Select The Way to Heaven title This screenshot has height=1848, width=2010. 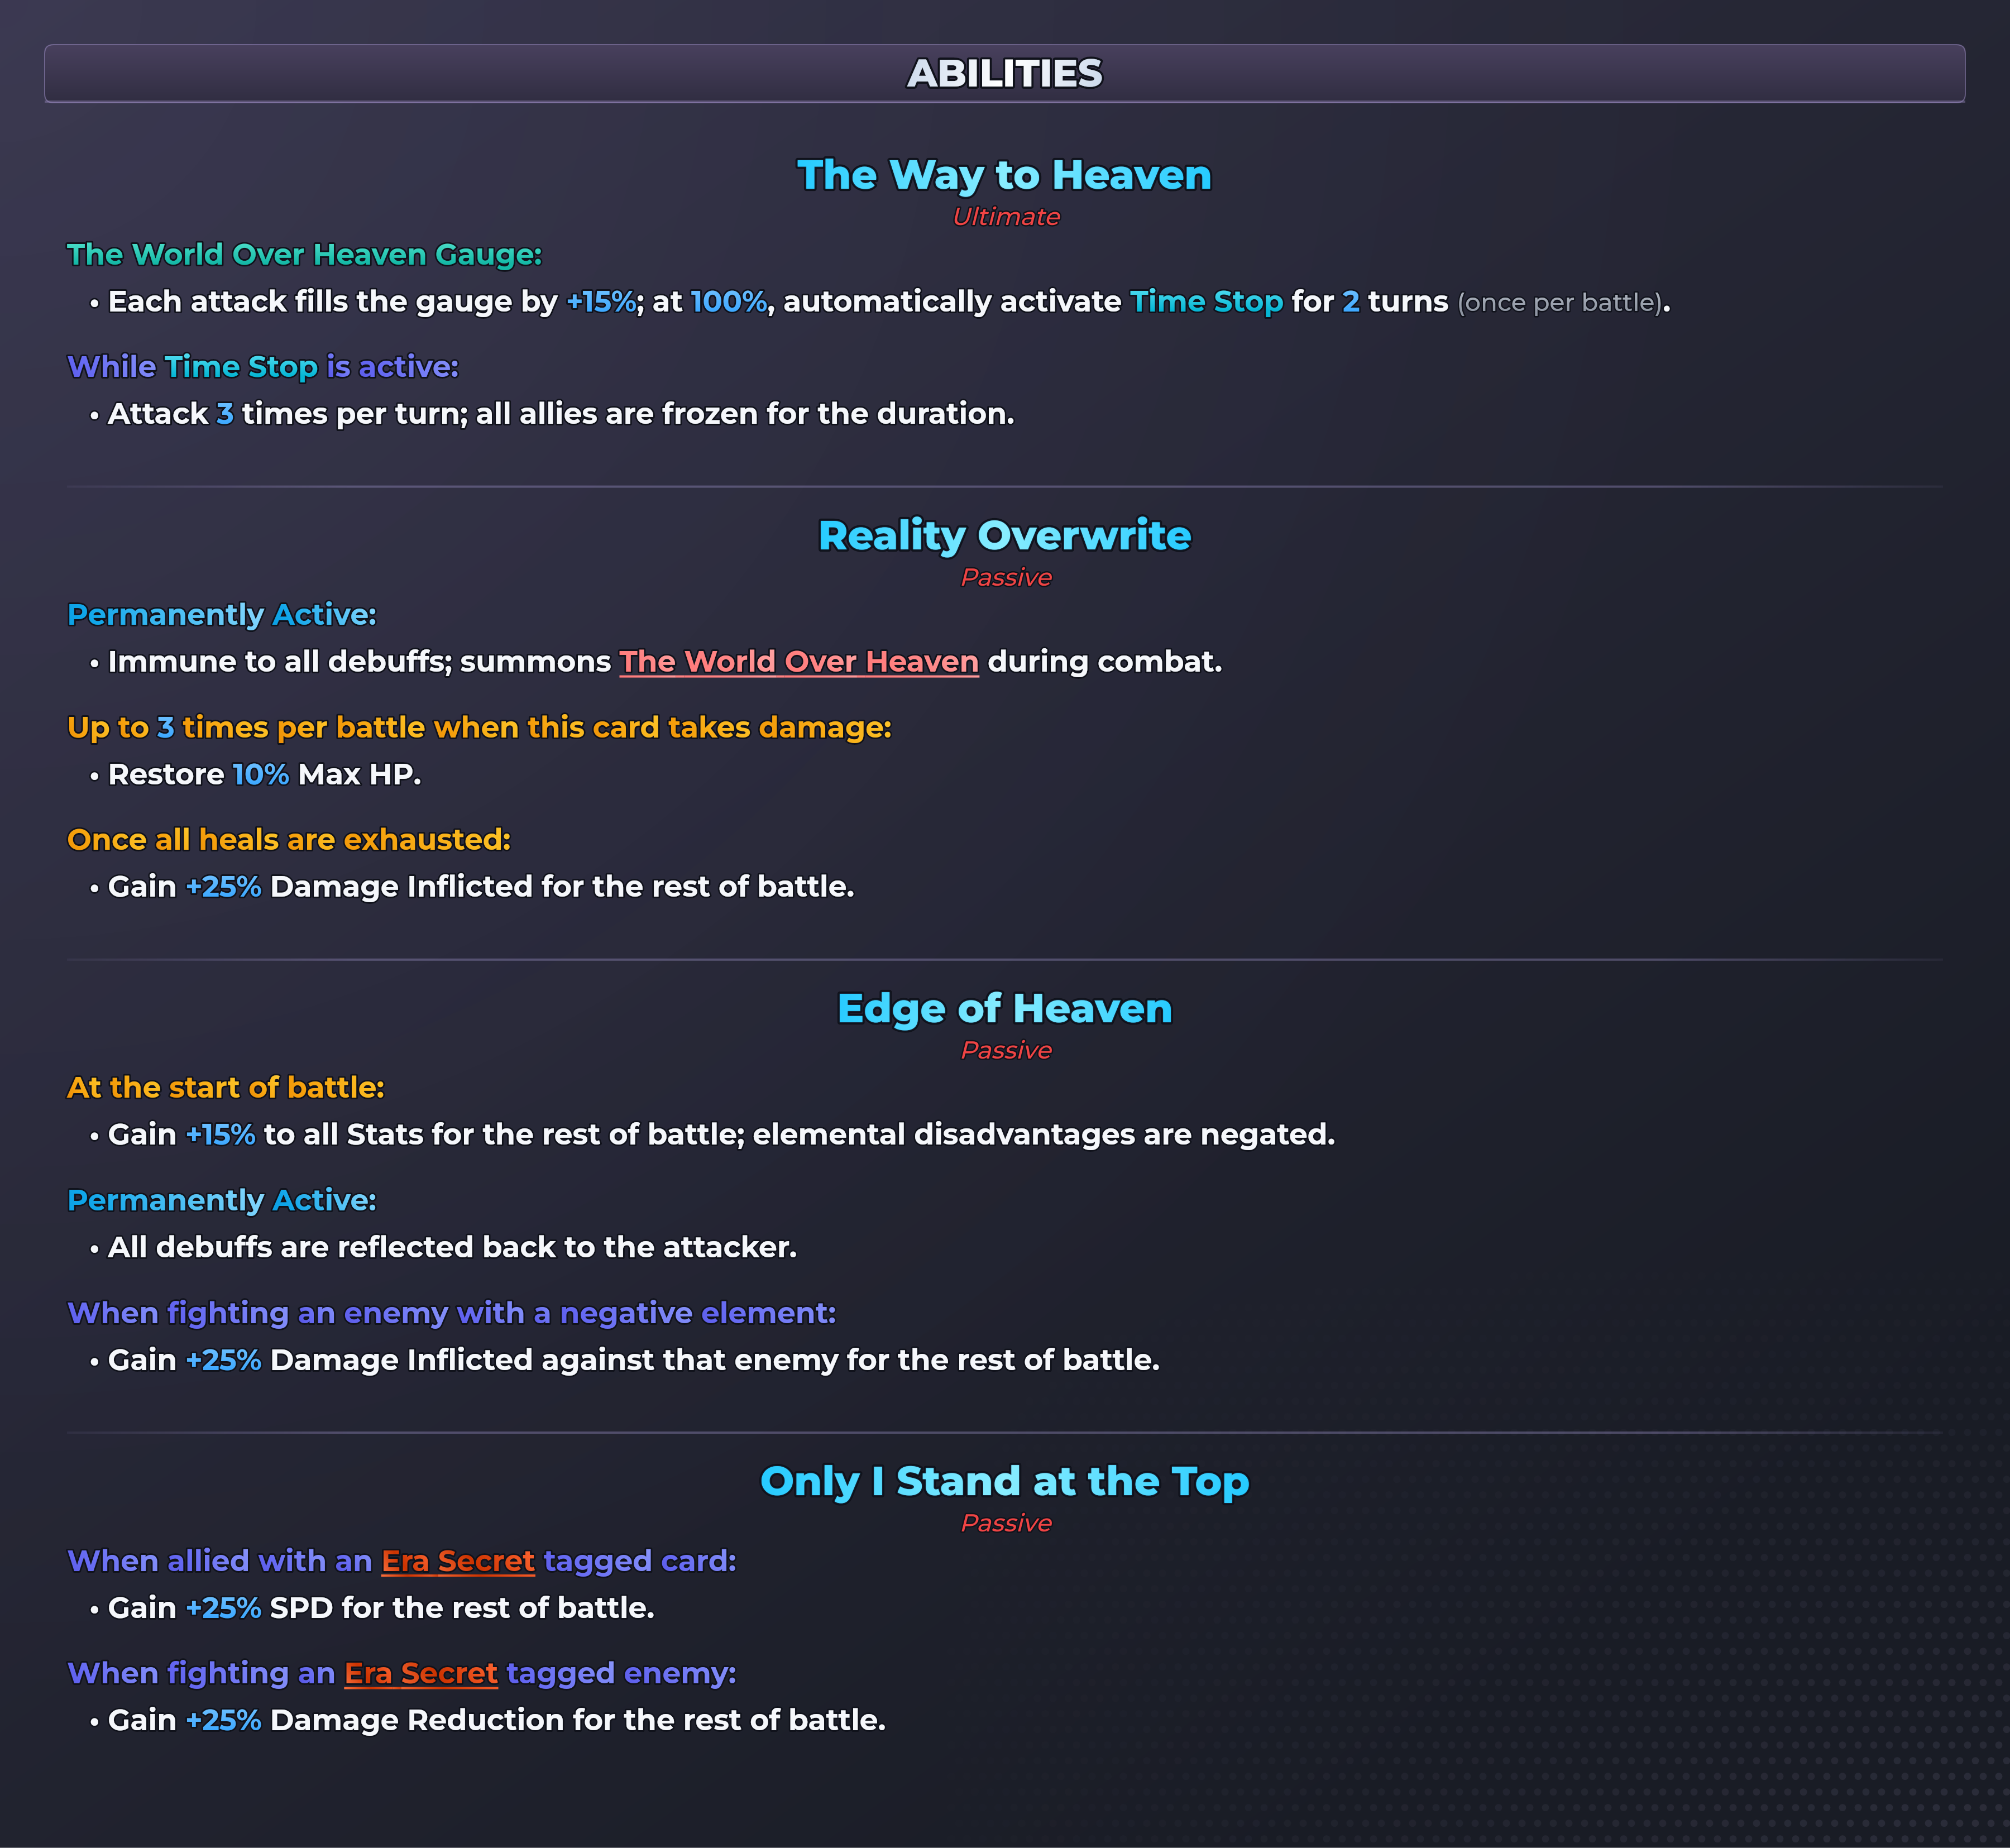click(1005, 176)
